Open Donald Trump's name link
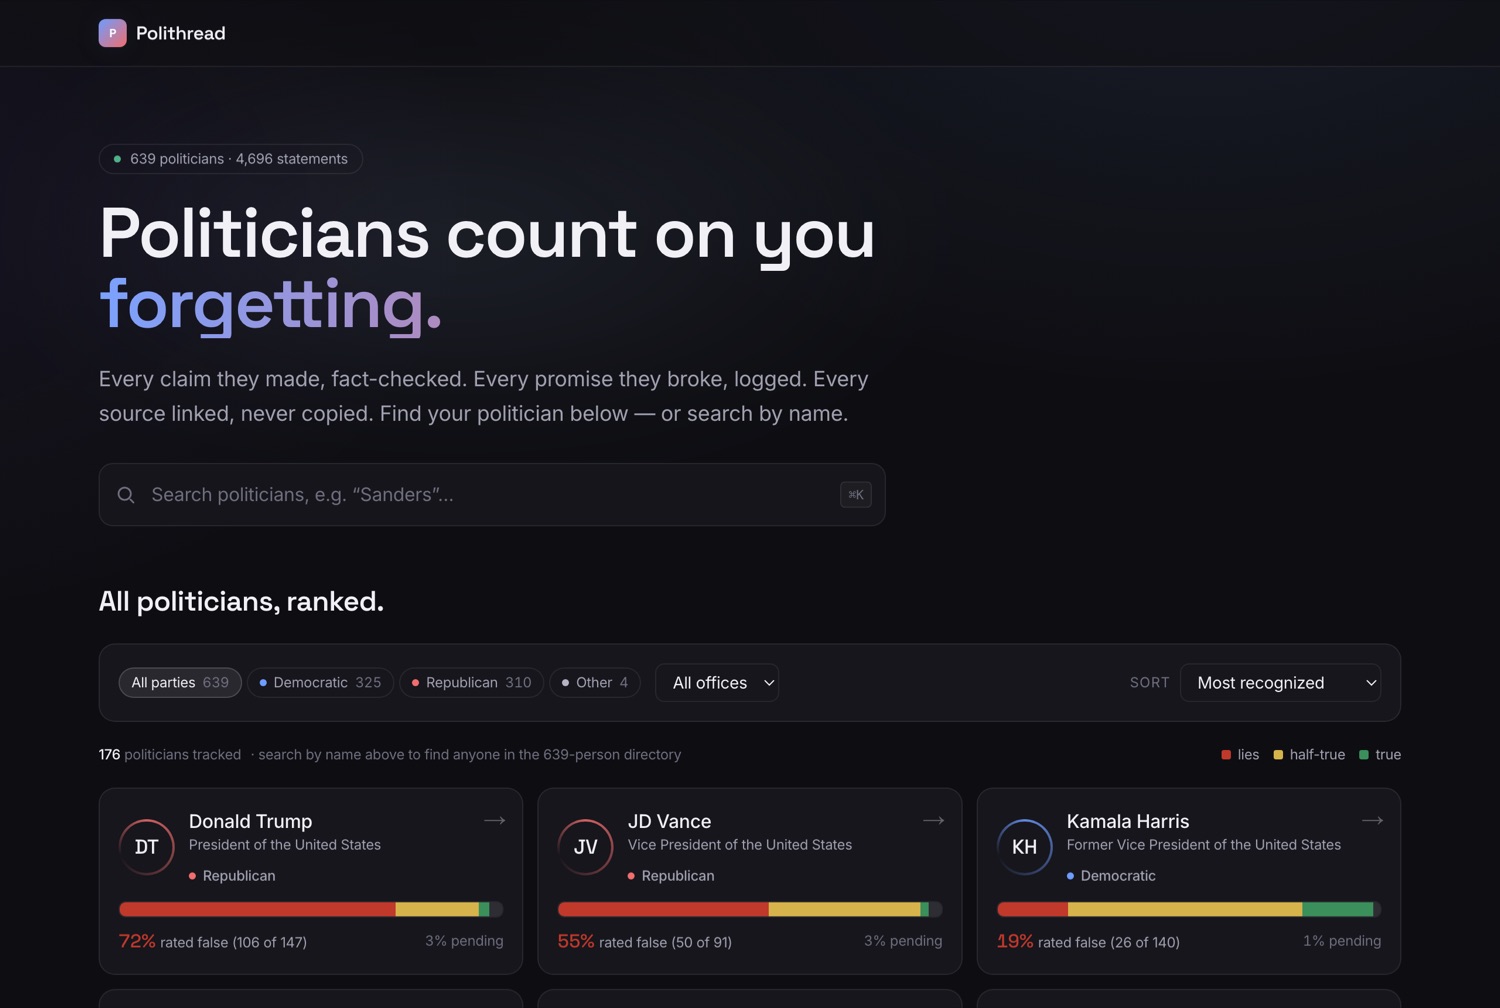The width and height of the screenshot is (1500, 1008). click(x=250, y=821)
